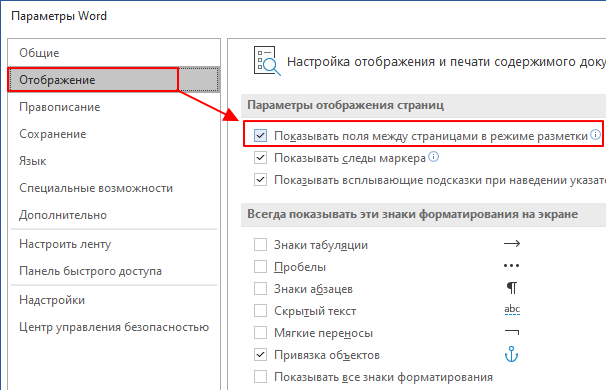Click the Параметры отображения страниц header
Viewport: 606px width, 390px height.
coord(346,106)
